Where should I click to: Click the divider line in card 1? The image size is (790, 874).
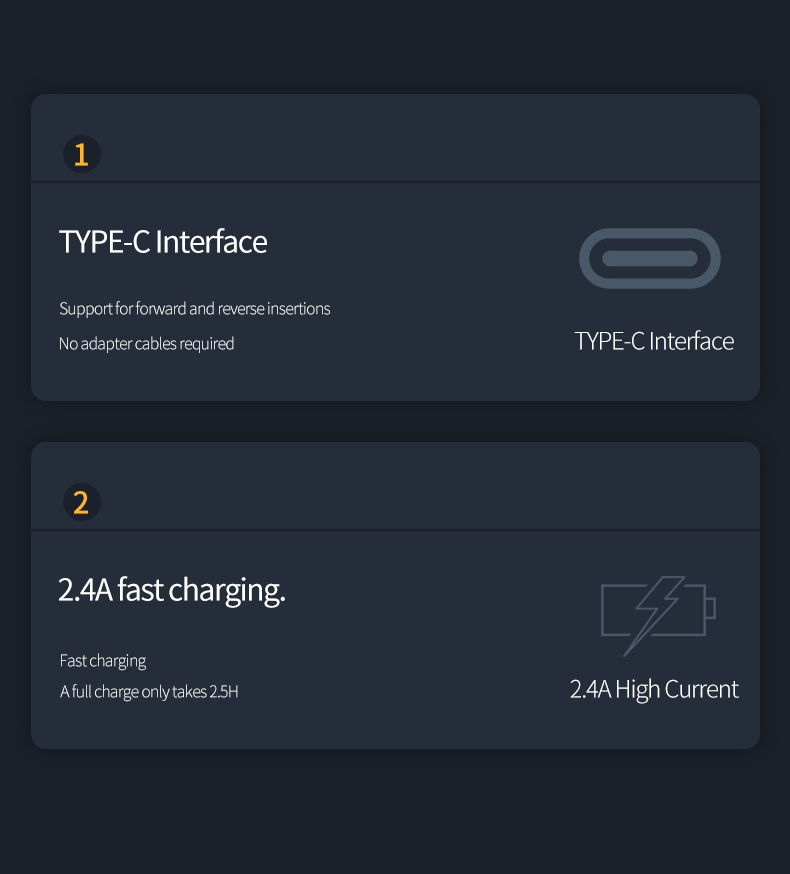click(395, 182)
